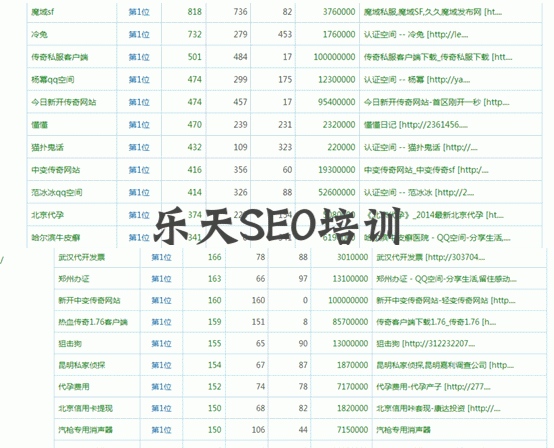Open page title 认证空间 -- 冷兔
This screenshot has height=448, width=554.
tap(394, 35)
